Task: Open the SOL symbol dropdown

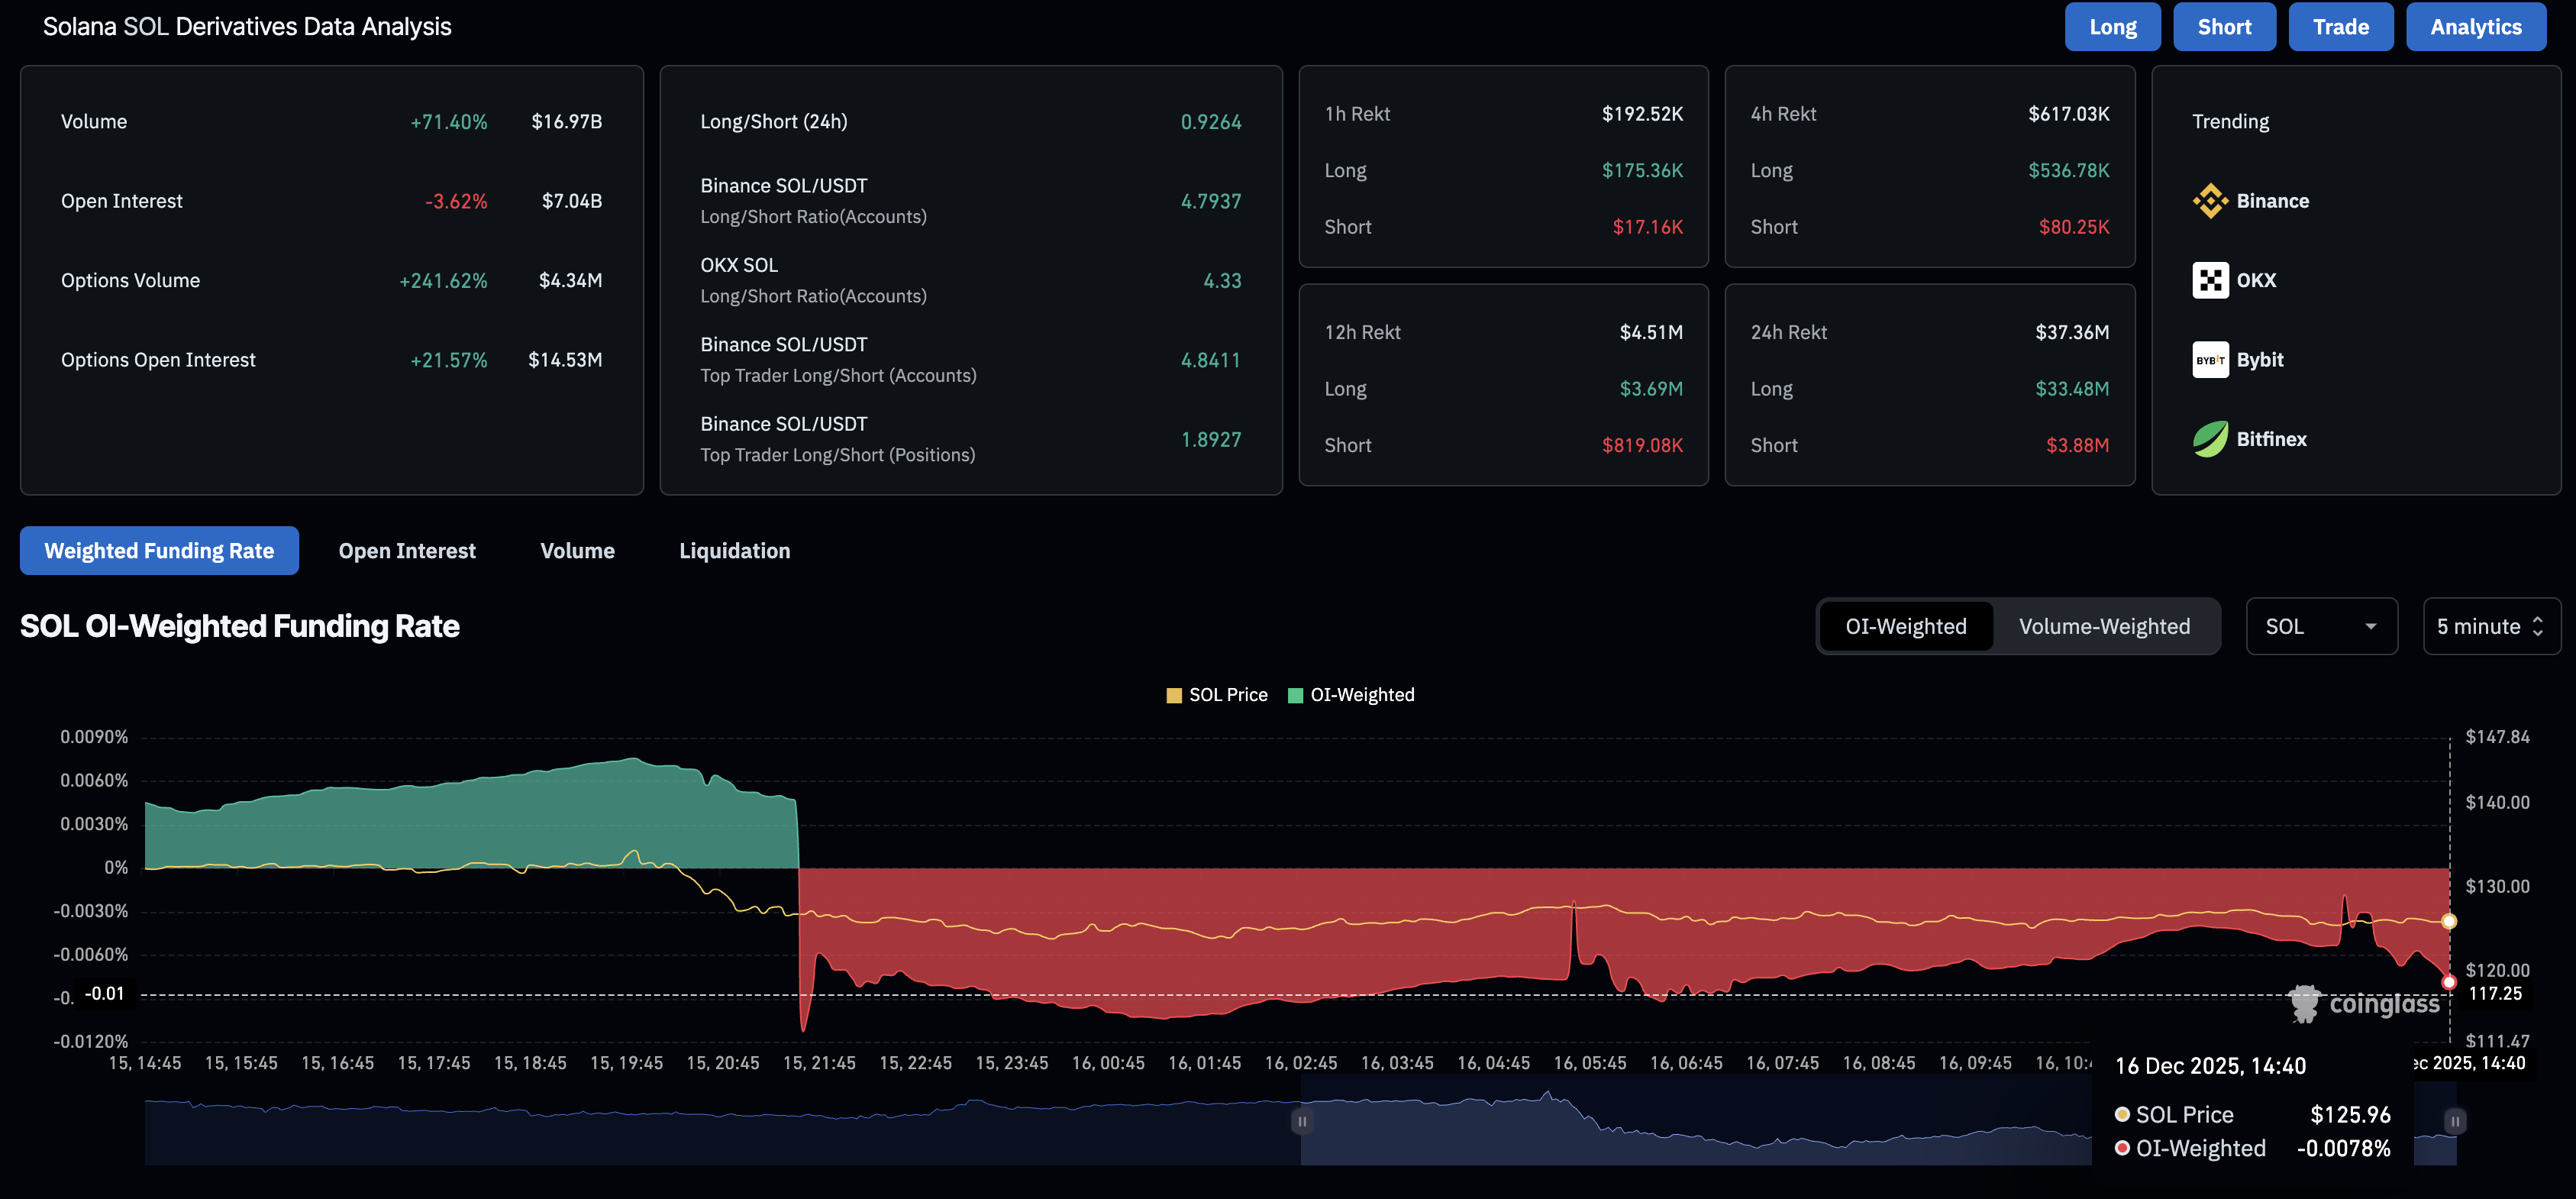Action: (x=2321, y=626)
